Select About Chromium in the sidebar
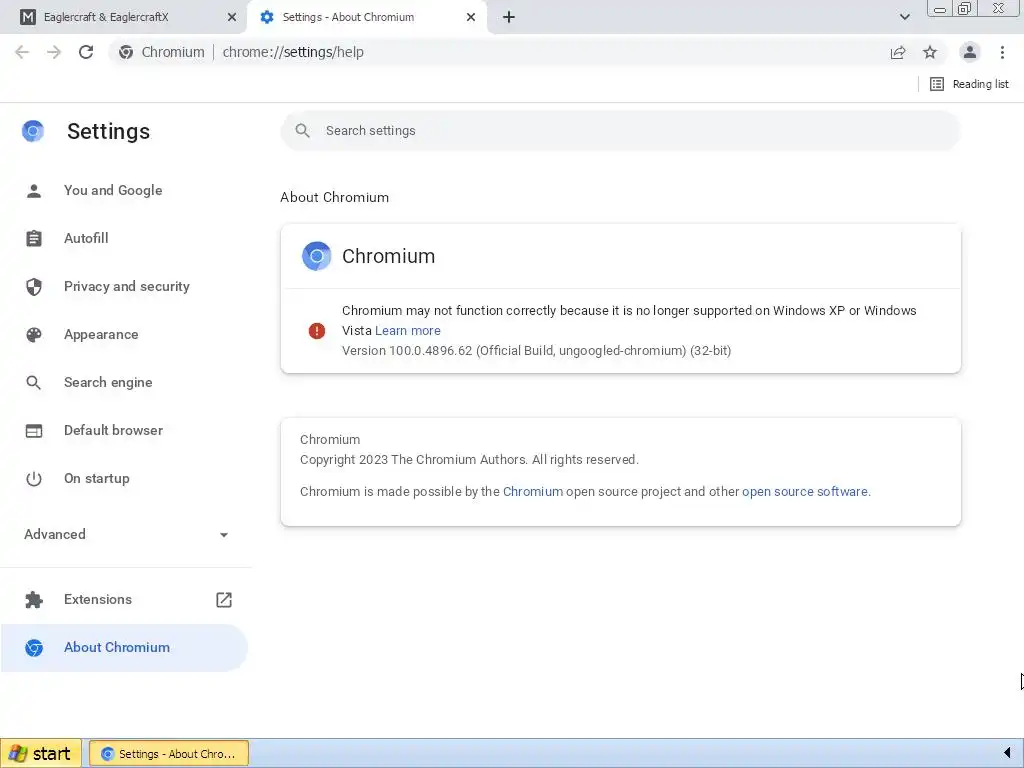 124,648
